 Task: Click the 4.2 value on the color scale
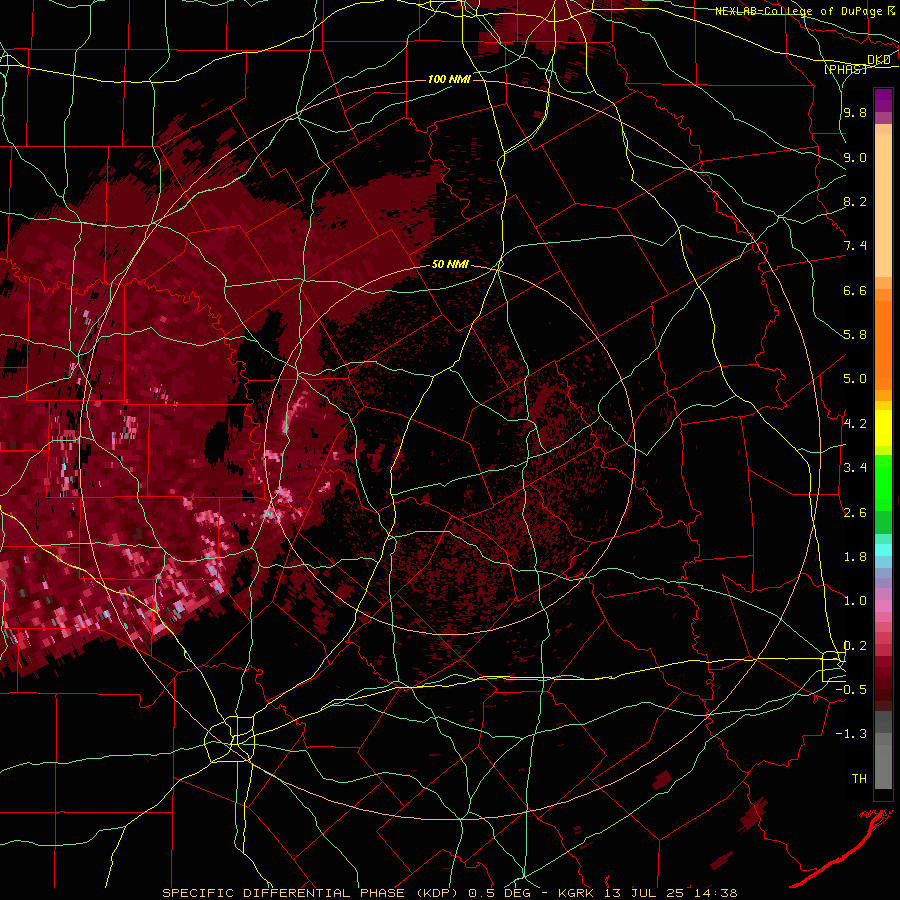[x=855, y=424]
